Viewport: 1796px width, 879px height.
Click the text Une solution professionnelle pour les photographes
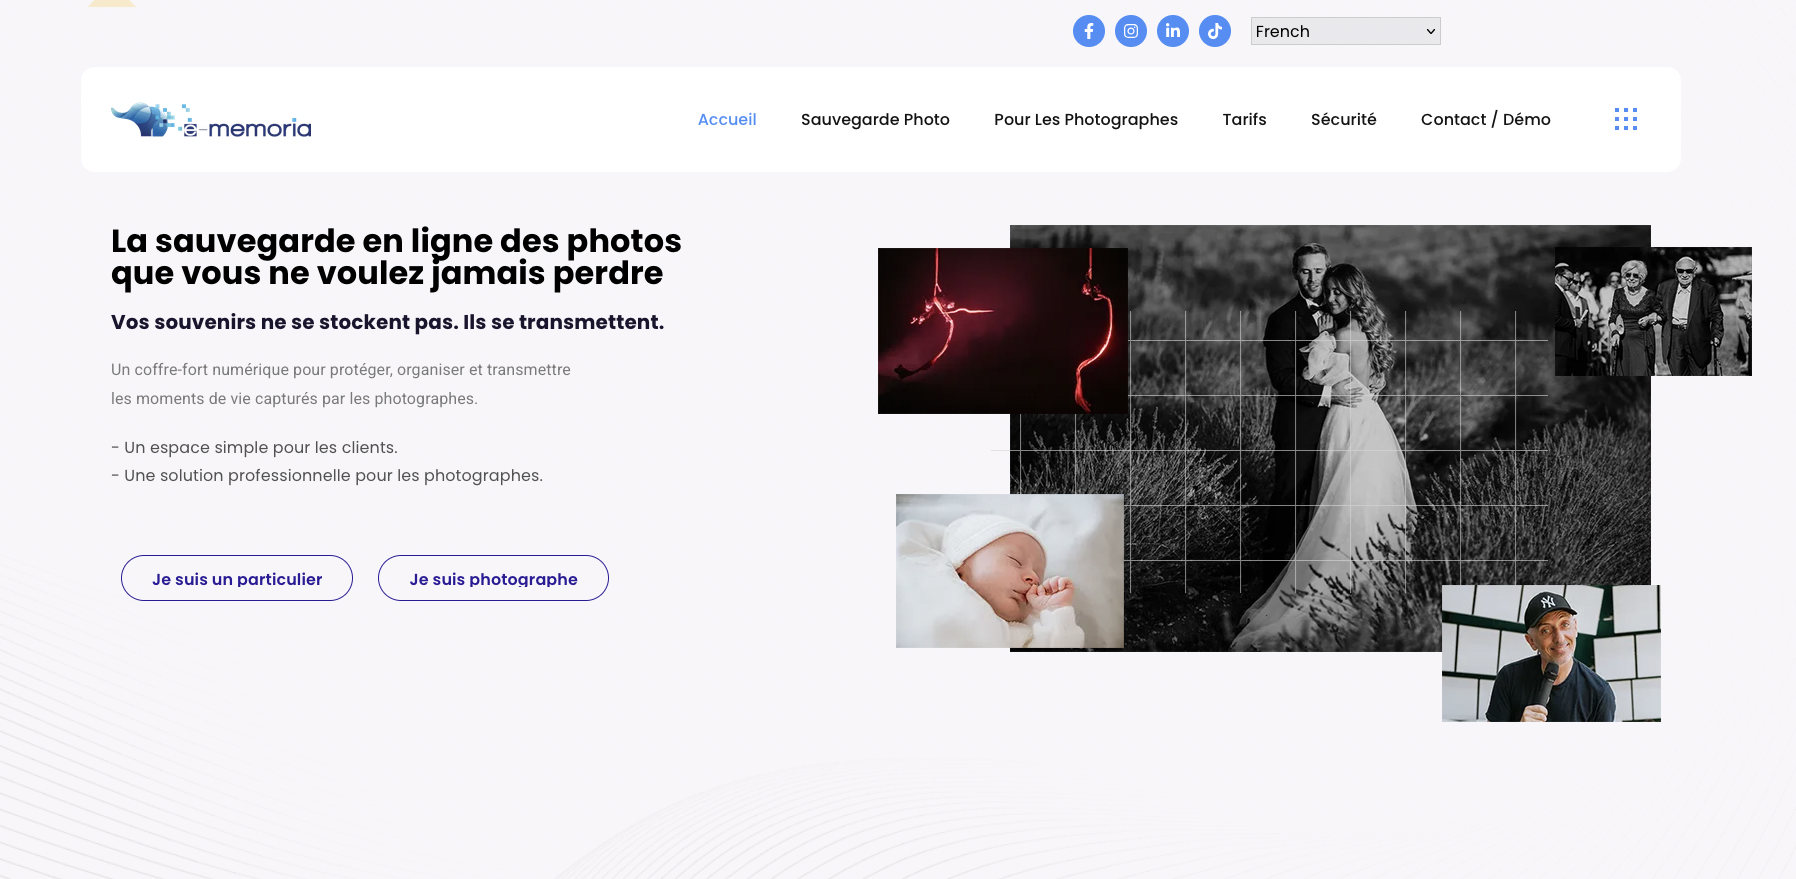pyautogui.click(x=327, y=475)
